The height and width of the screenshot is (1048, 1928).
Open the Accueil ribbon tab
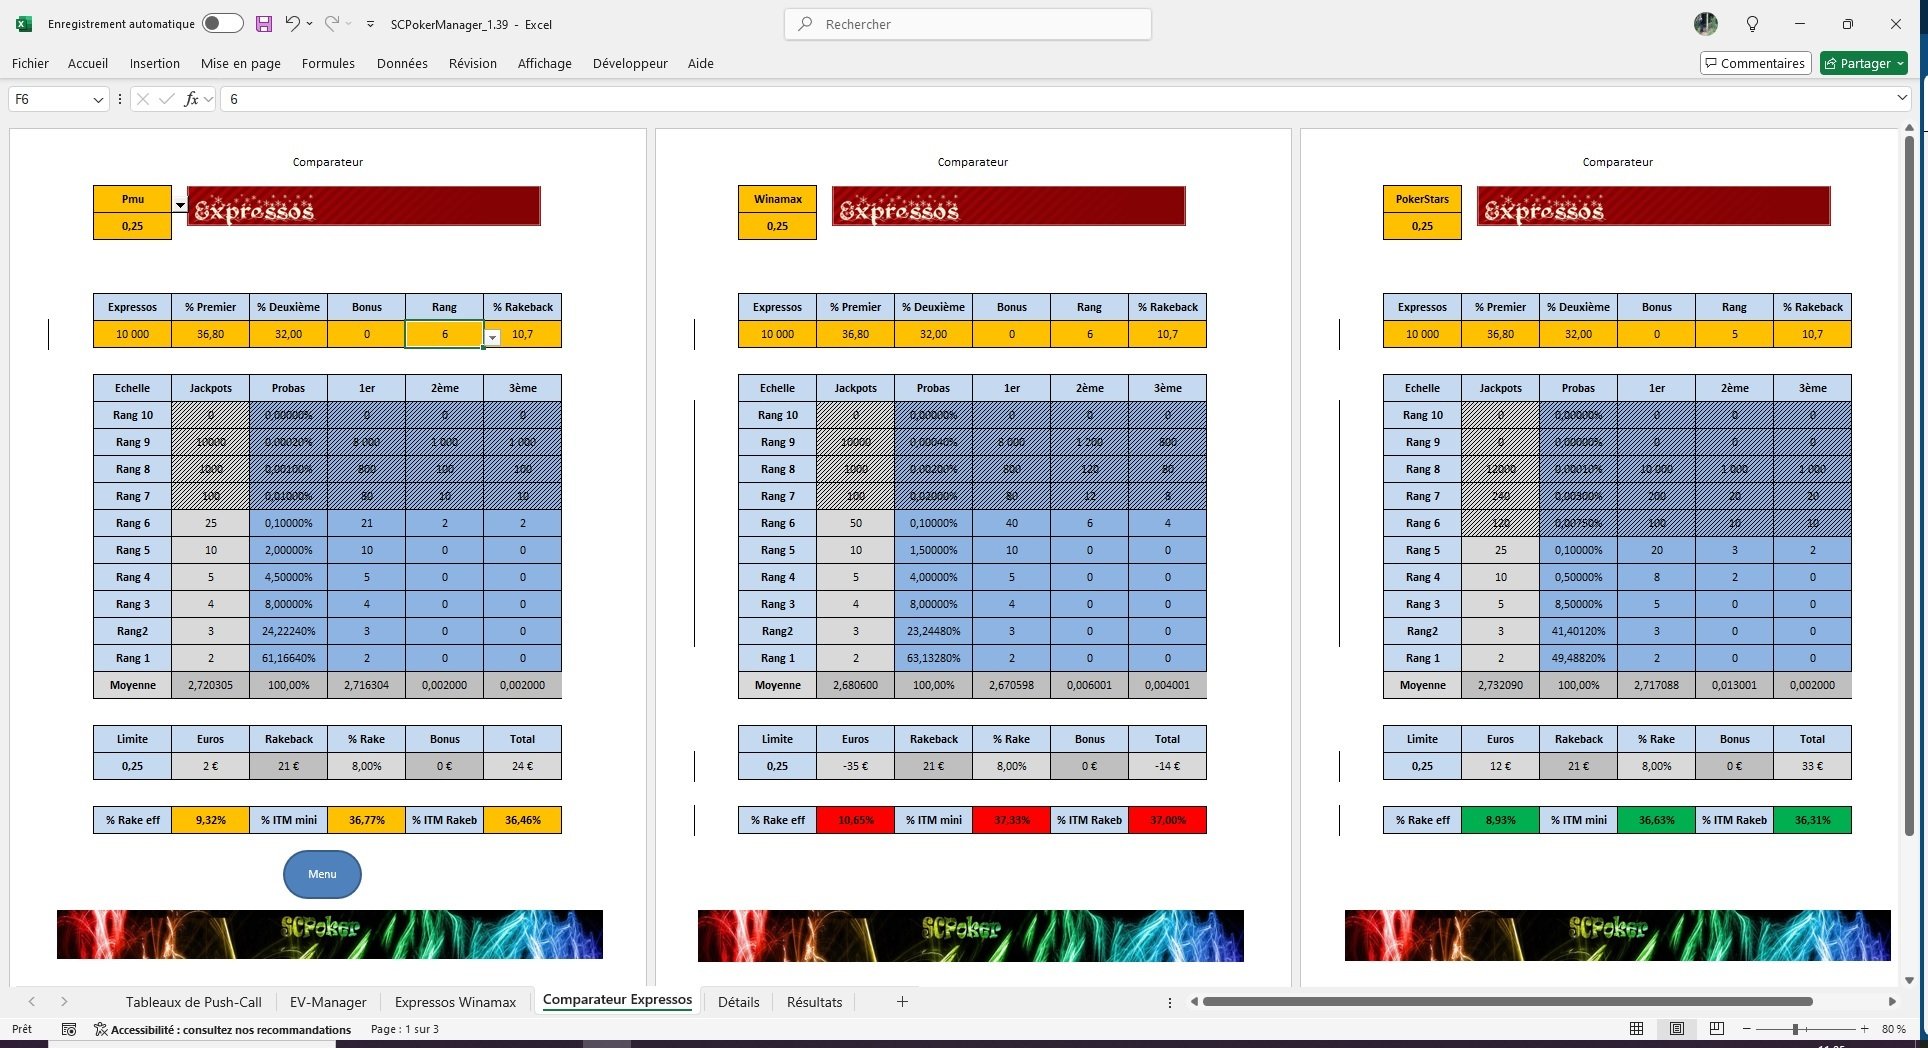pos(88,63)
